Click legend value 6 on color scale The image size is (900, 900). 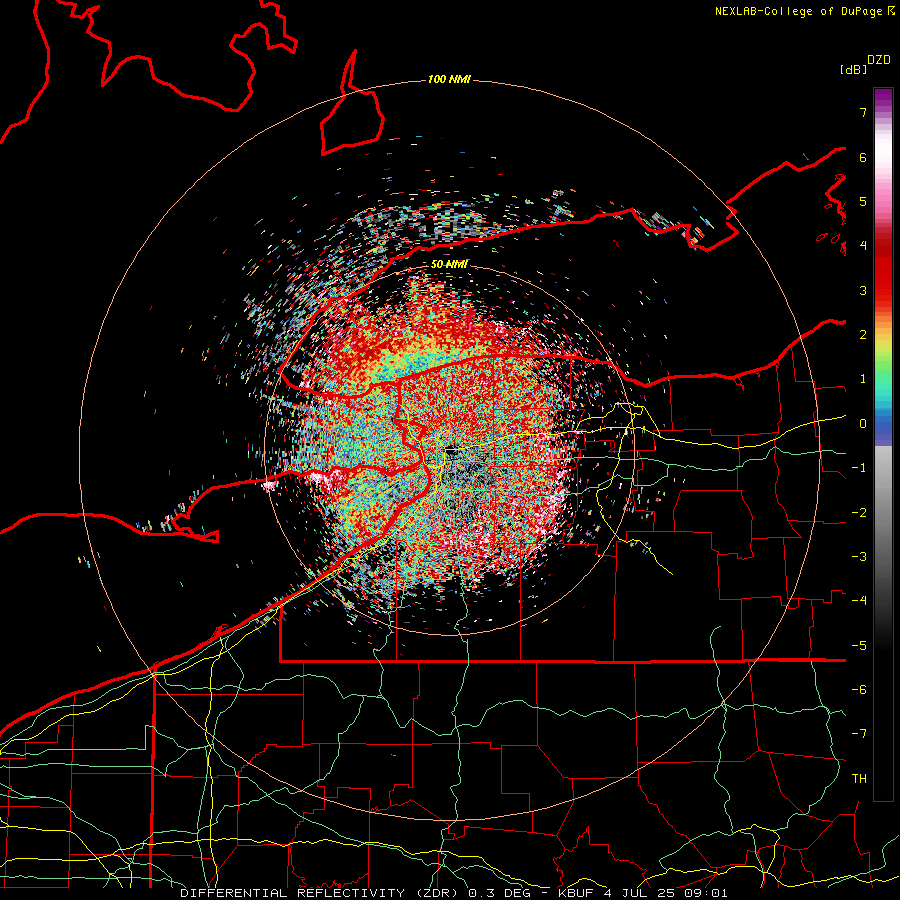[x=863, y=157]
